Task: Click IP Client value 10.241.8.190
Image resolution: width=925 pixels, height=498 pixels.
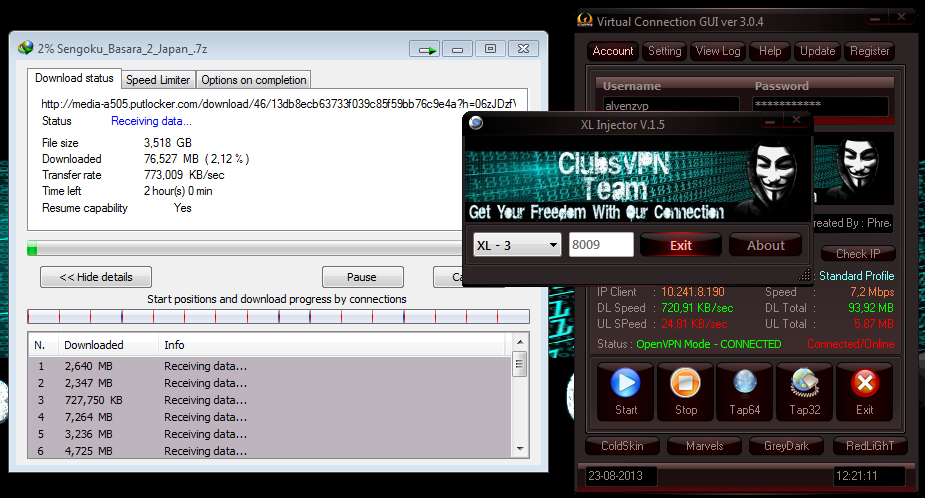Action: tap(693, 292)
